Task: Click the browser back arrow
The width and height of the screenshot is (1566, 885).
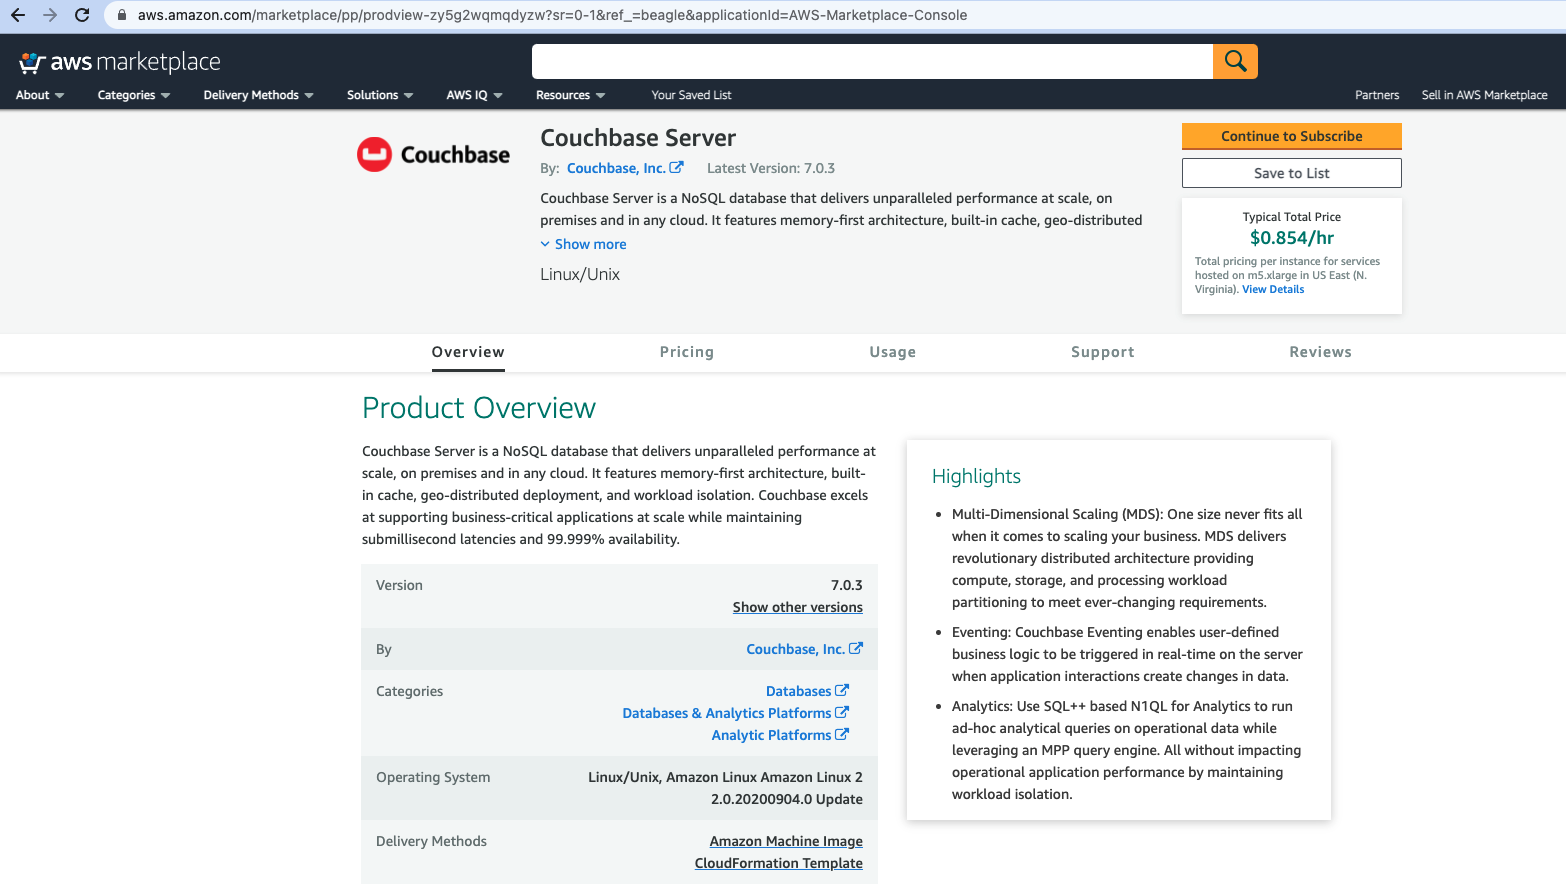Action: tap(16, 14)
